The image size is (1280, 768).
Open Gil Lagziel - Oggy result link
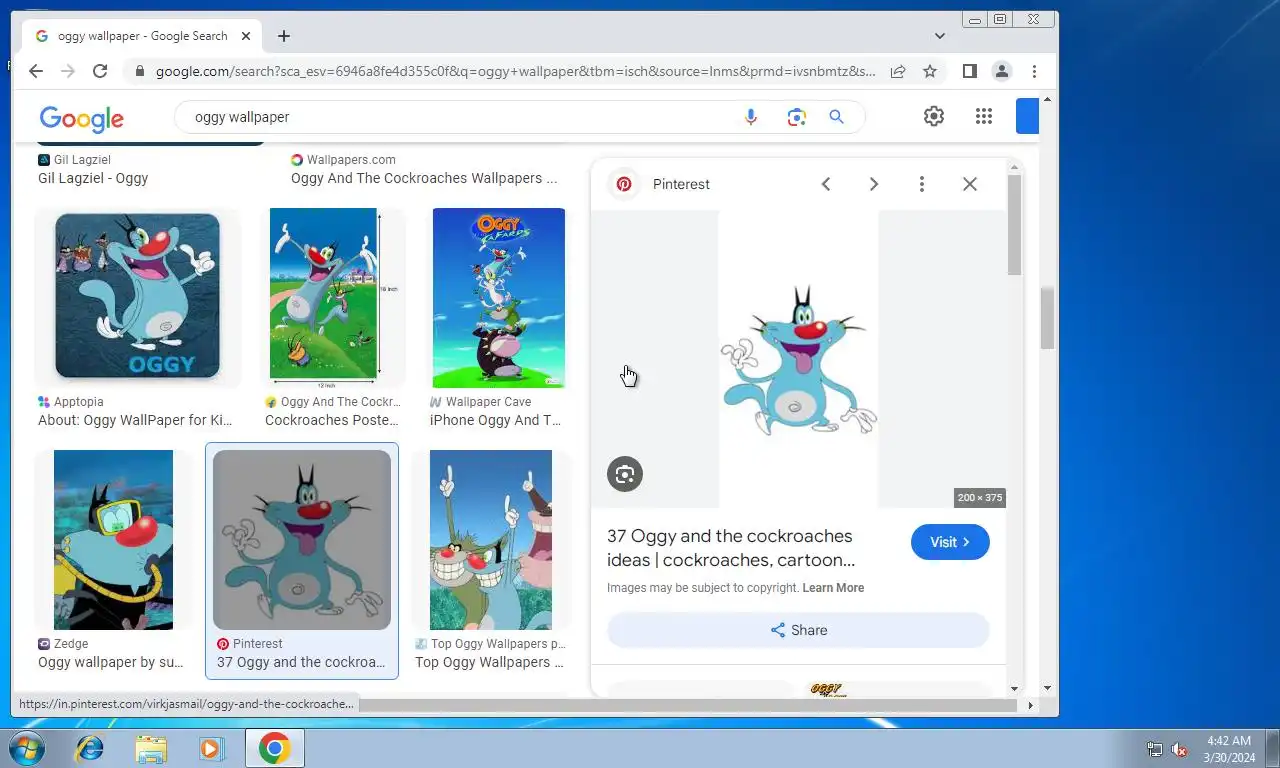point(93,178)
